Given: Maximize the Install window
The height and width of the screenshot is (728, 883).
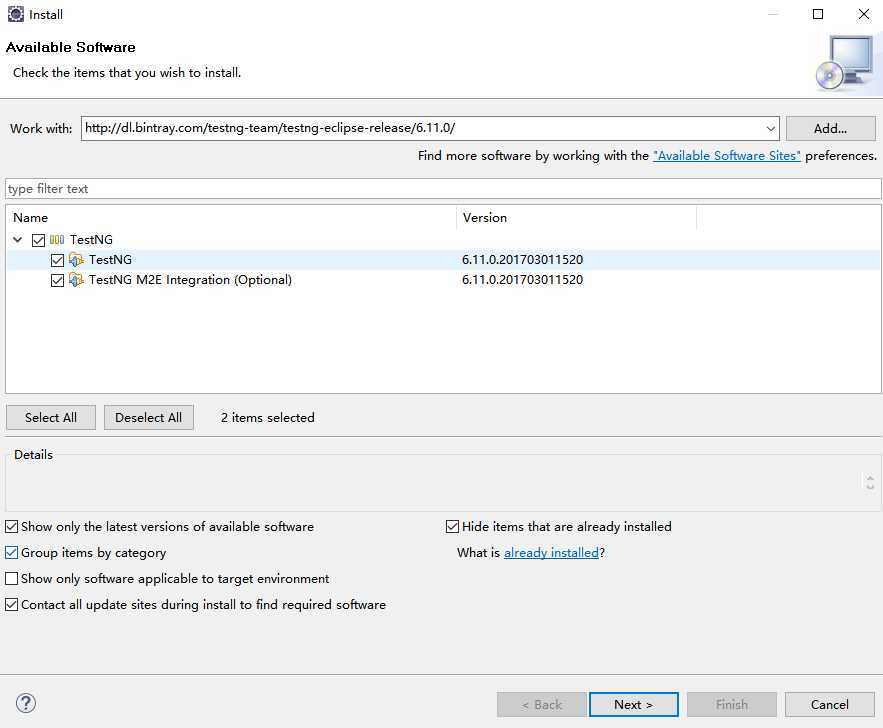Looking at the screenshot, I should coord(818,14).
